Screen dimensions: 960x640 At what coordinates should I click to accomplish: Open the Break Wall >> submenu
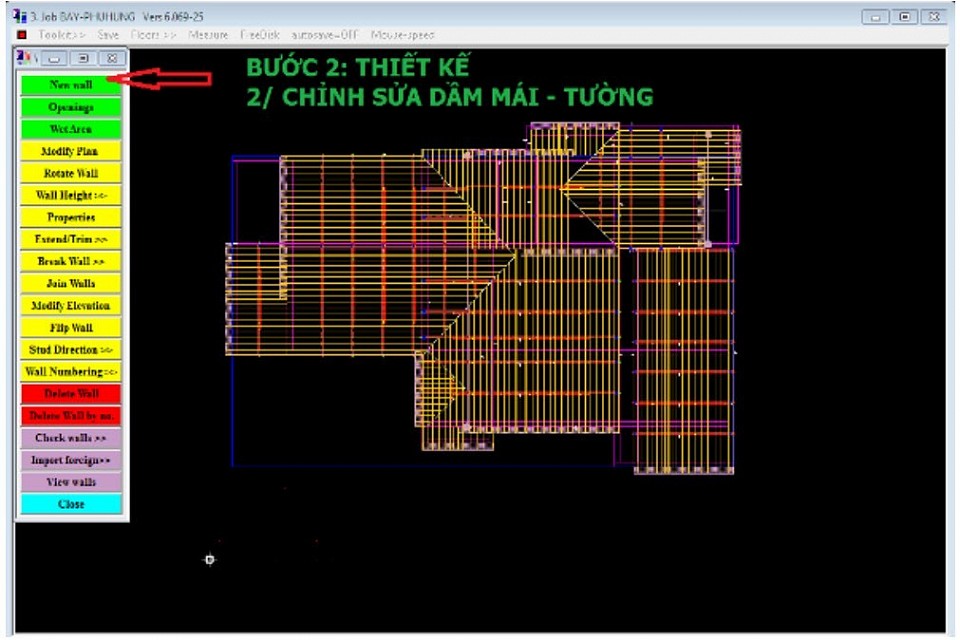pyautogui.click(x=70, y=261)
